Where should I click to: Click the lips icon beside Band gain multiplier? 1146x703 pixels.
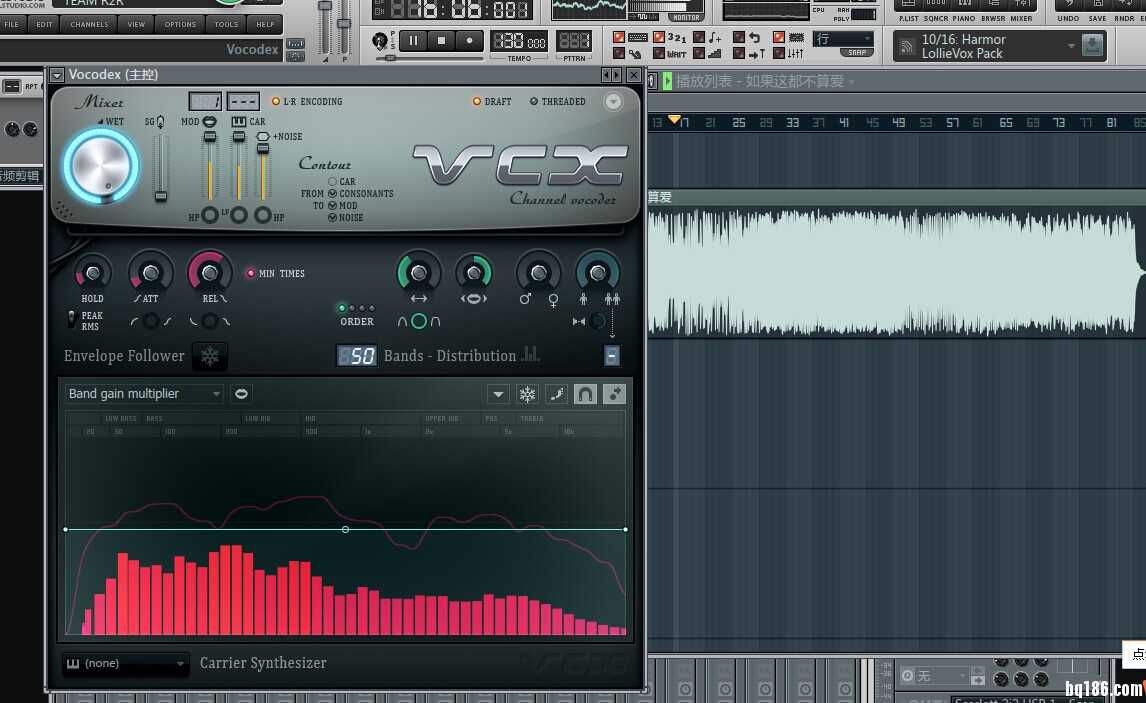coord(241,394)
